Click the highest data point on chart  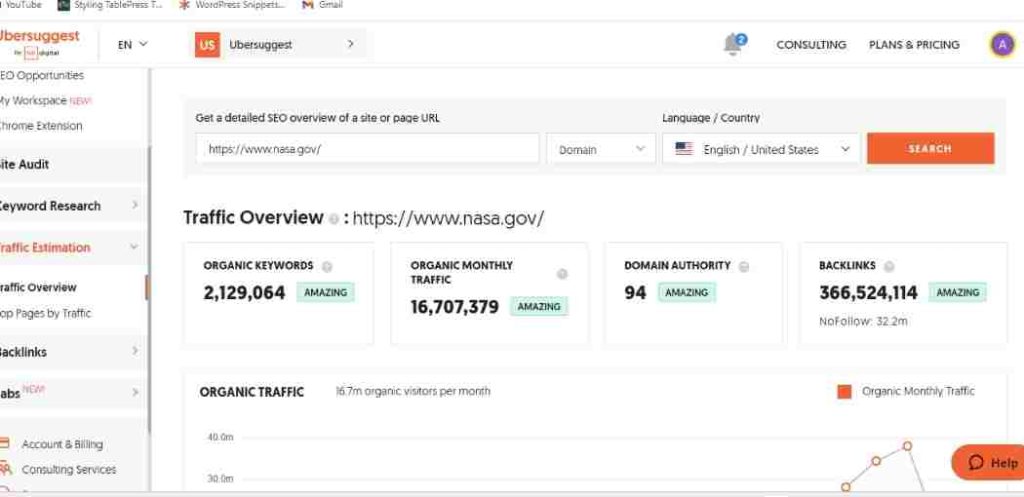coord(907,446)
